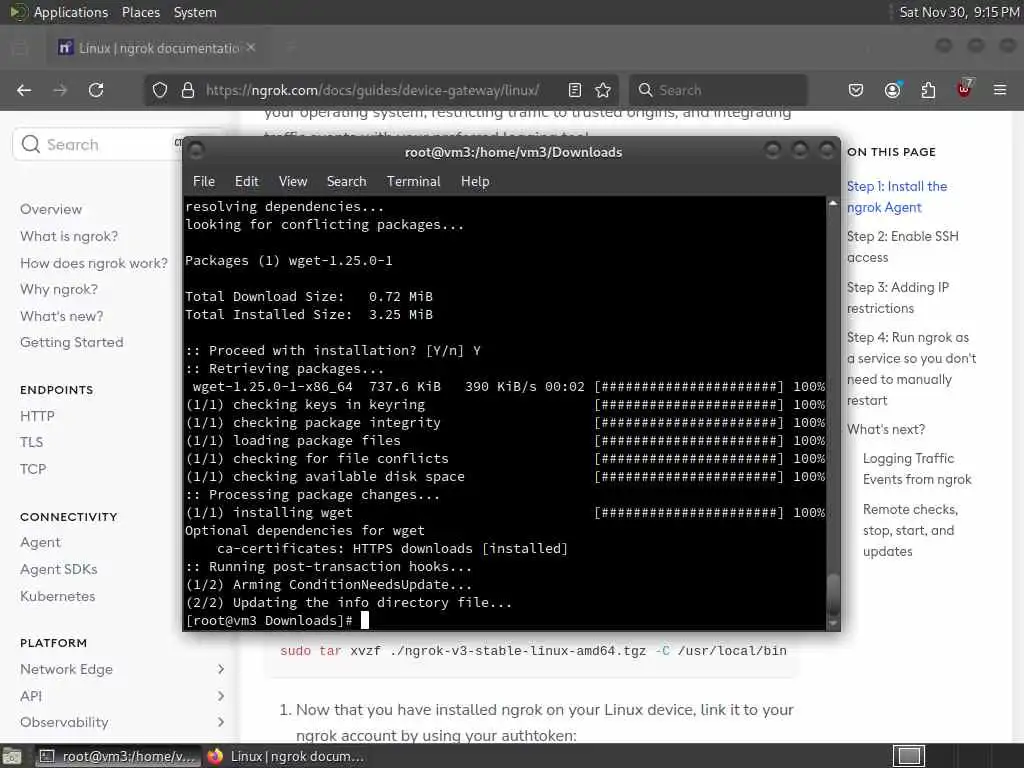
Task: Expand the API sidebar section
Action: [x=122, y=696]
